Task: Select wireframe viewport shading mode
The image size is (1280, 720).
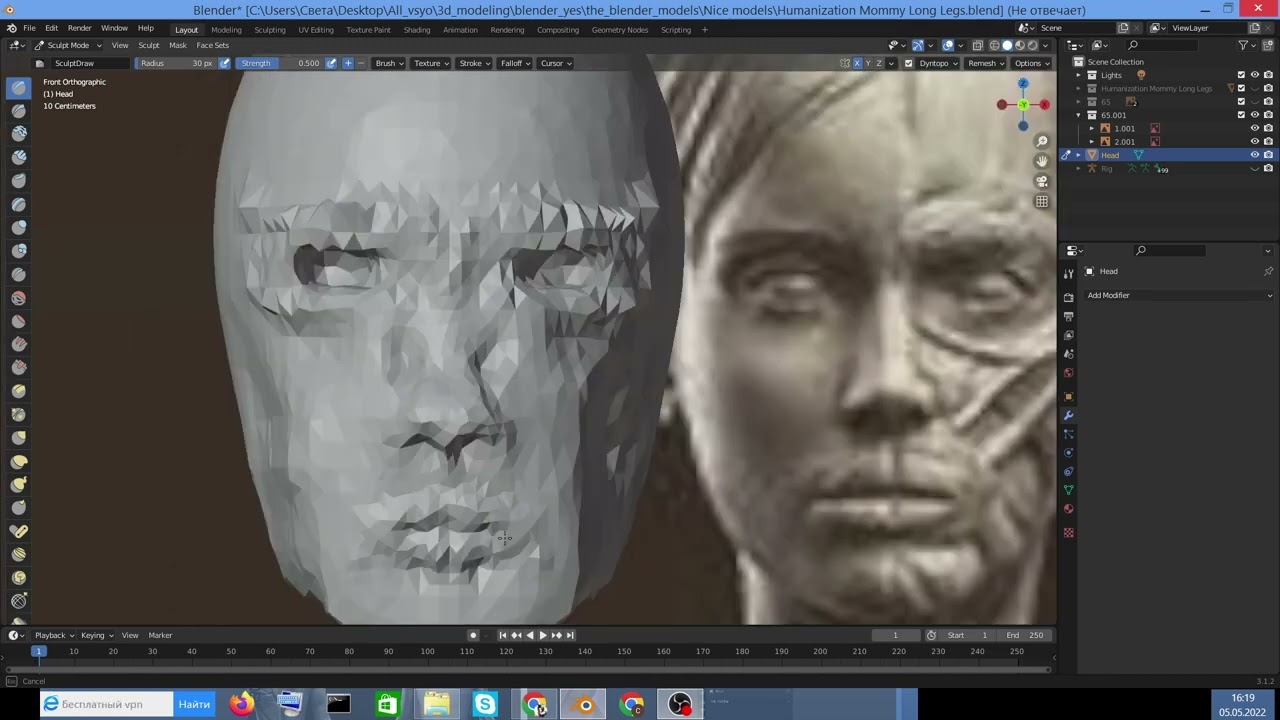Action: click(x=994, y=45)
